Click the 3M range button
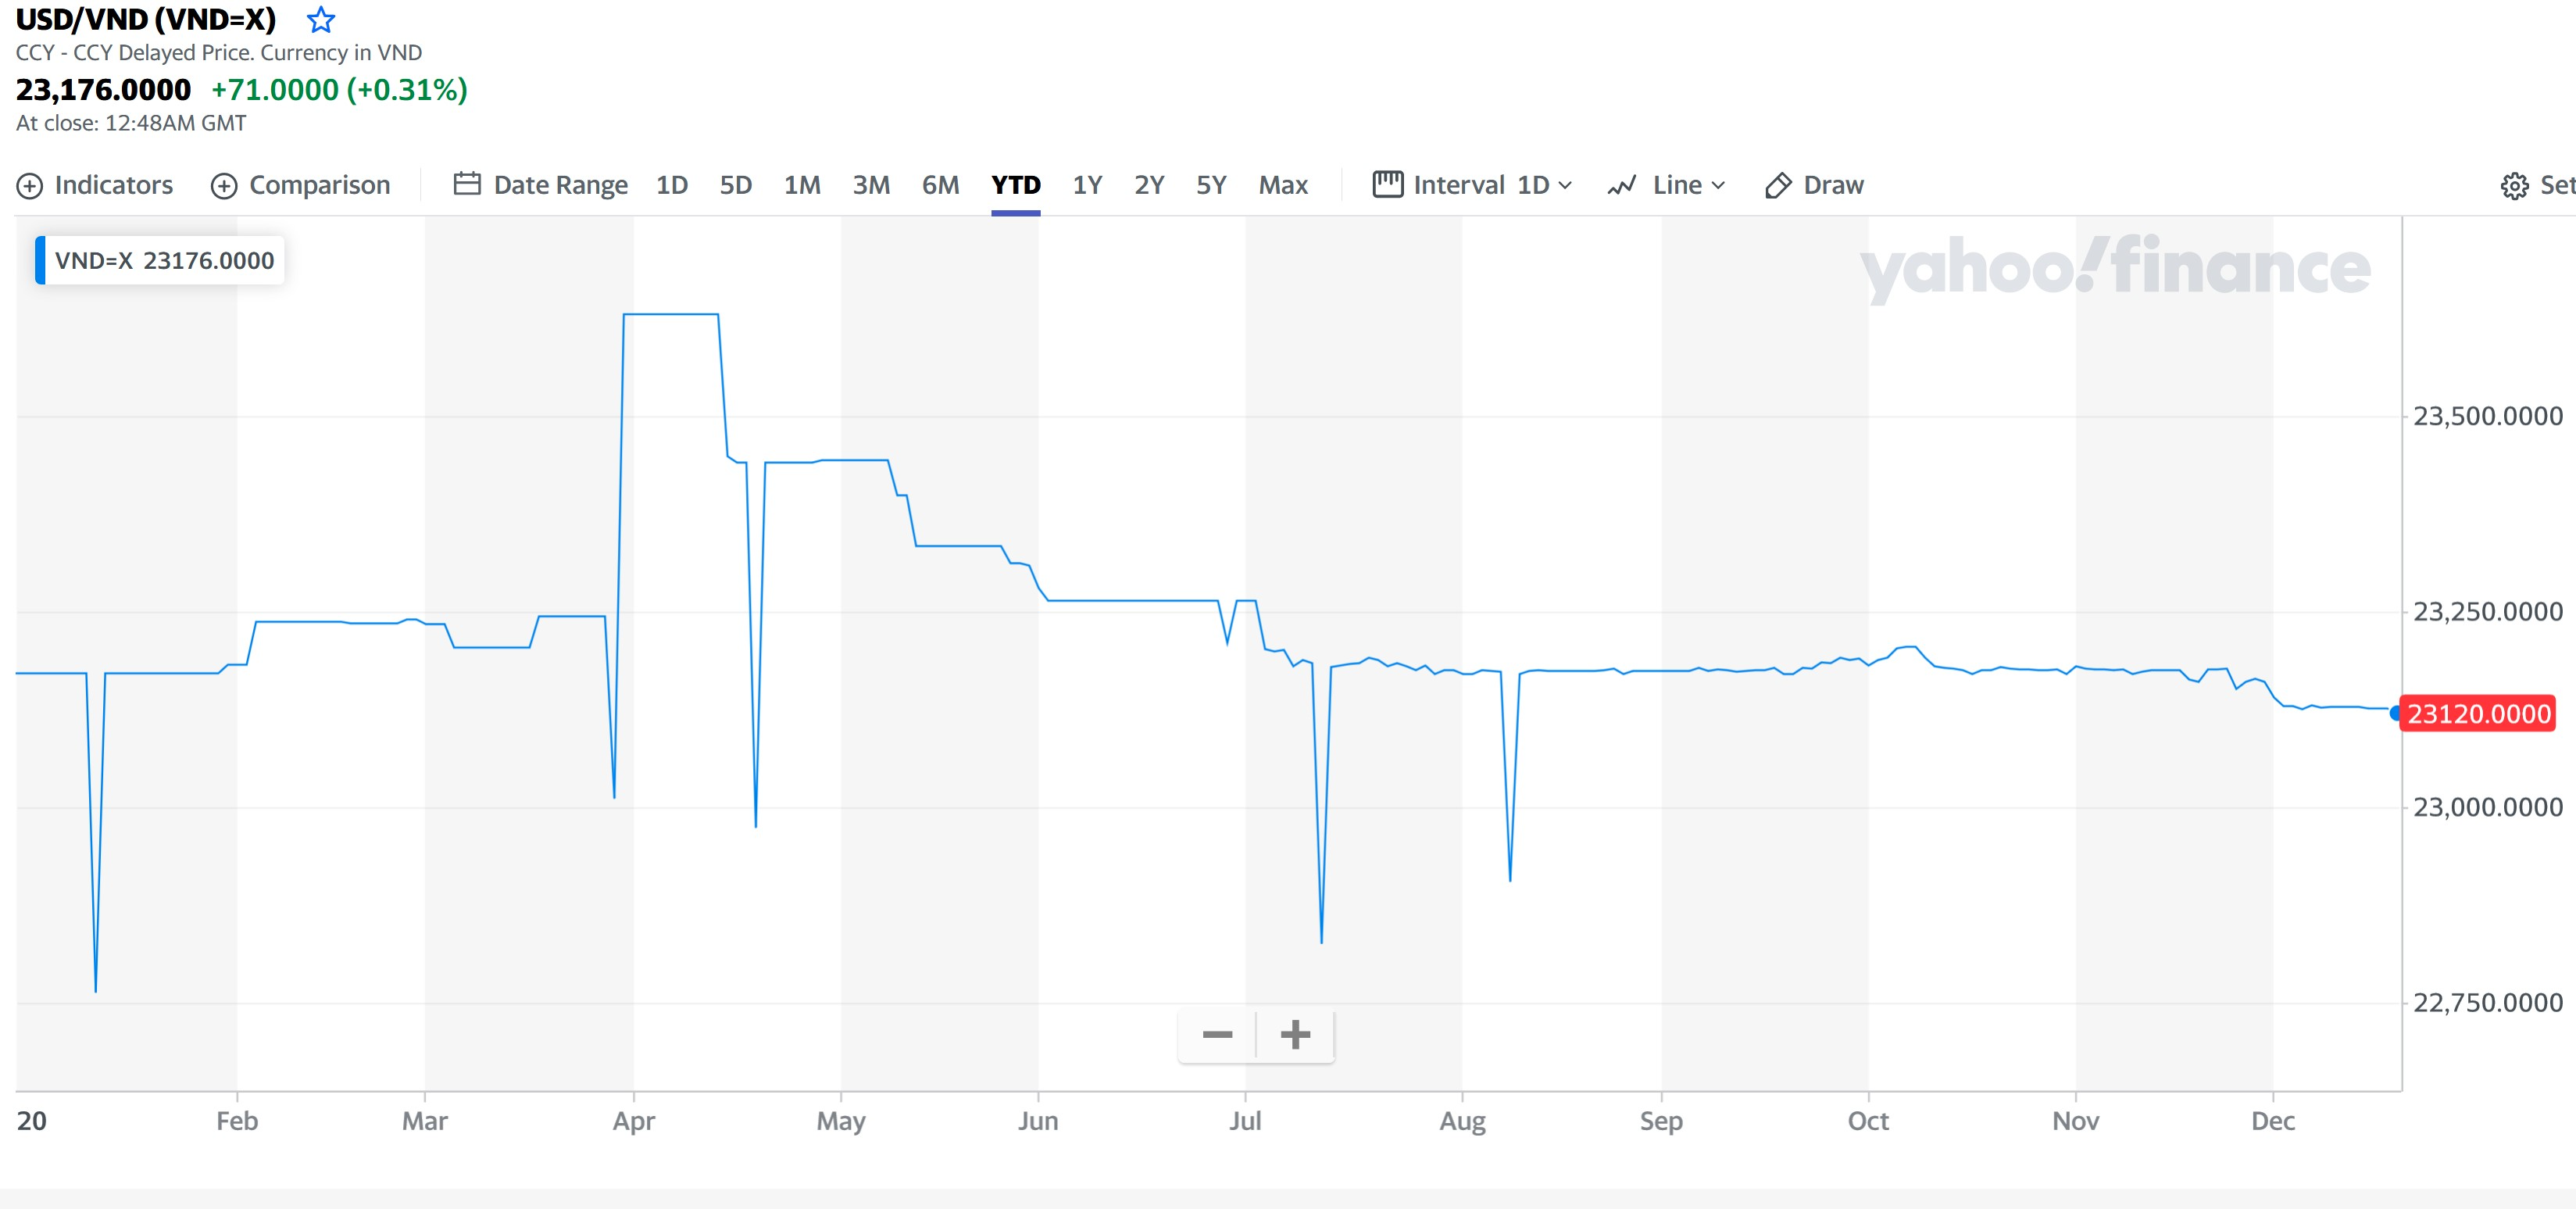This screenshot has height=1209, width=2576. [x=871, y=185]
